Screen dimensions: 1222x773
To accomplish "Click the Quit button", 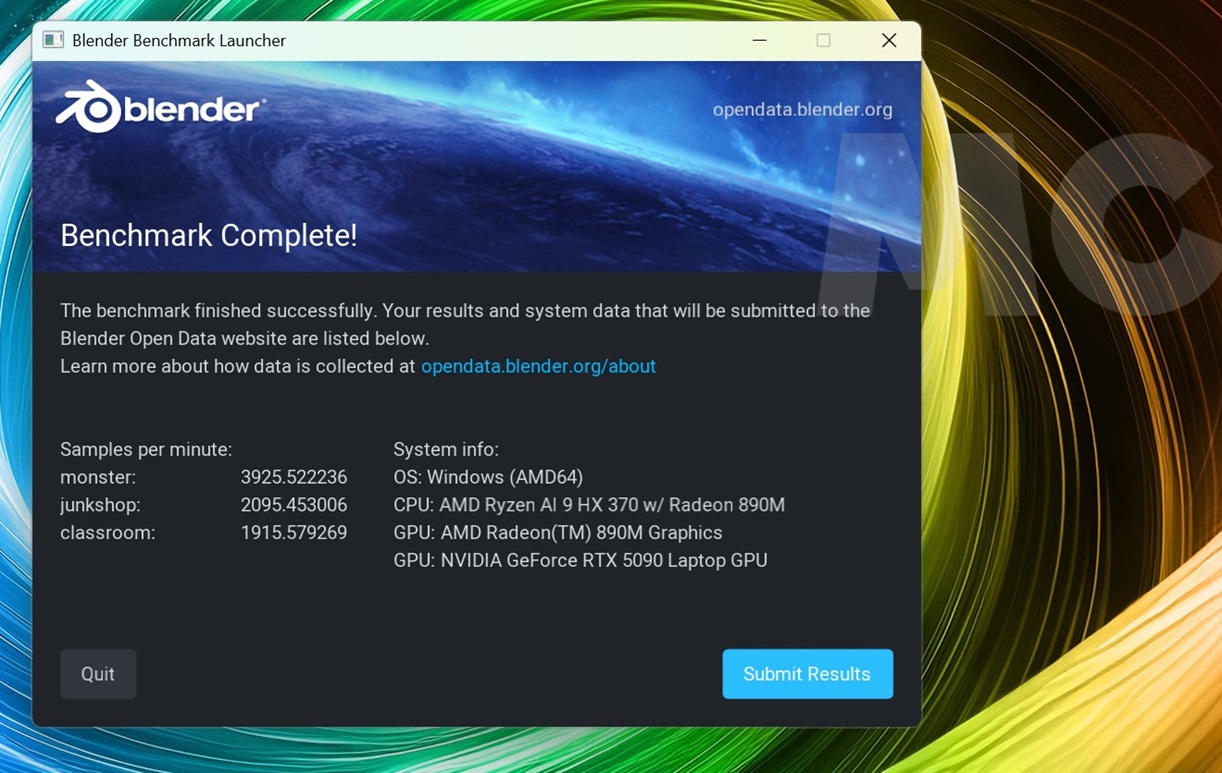I will tap(98, 674).
